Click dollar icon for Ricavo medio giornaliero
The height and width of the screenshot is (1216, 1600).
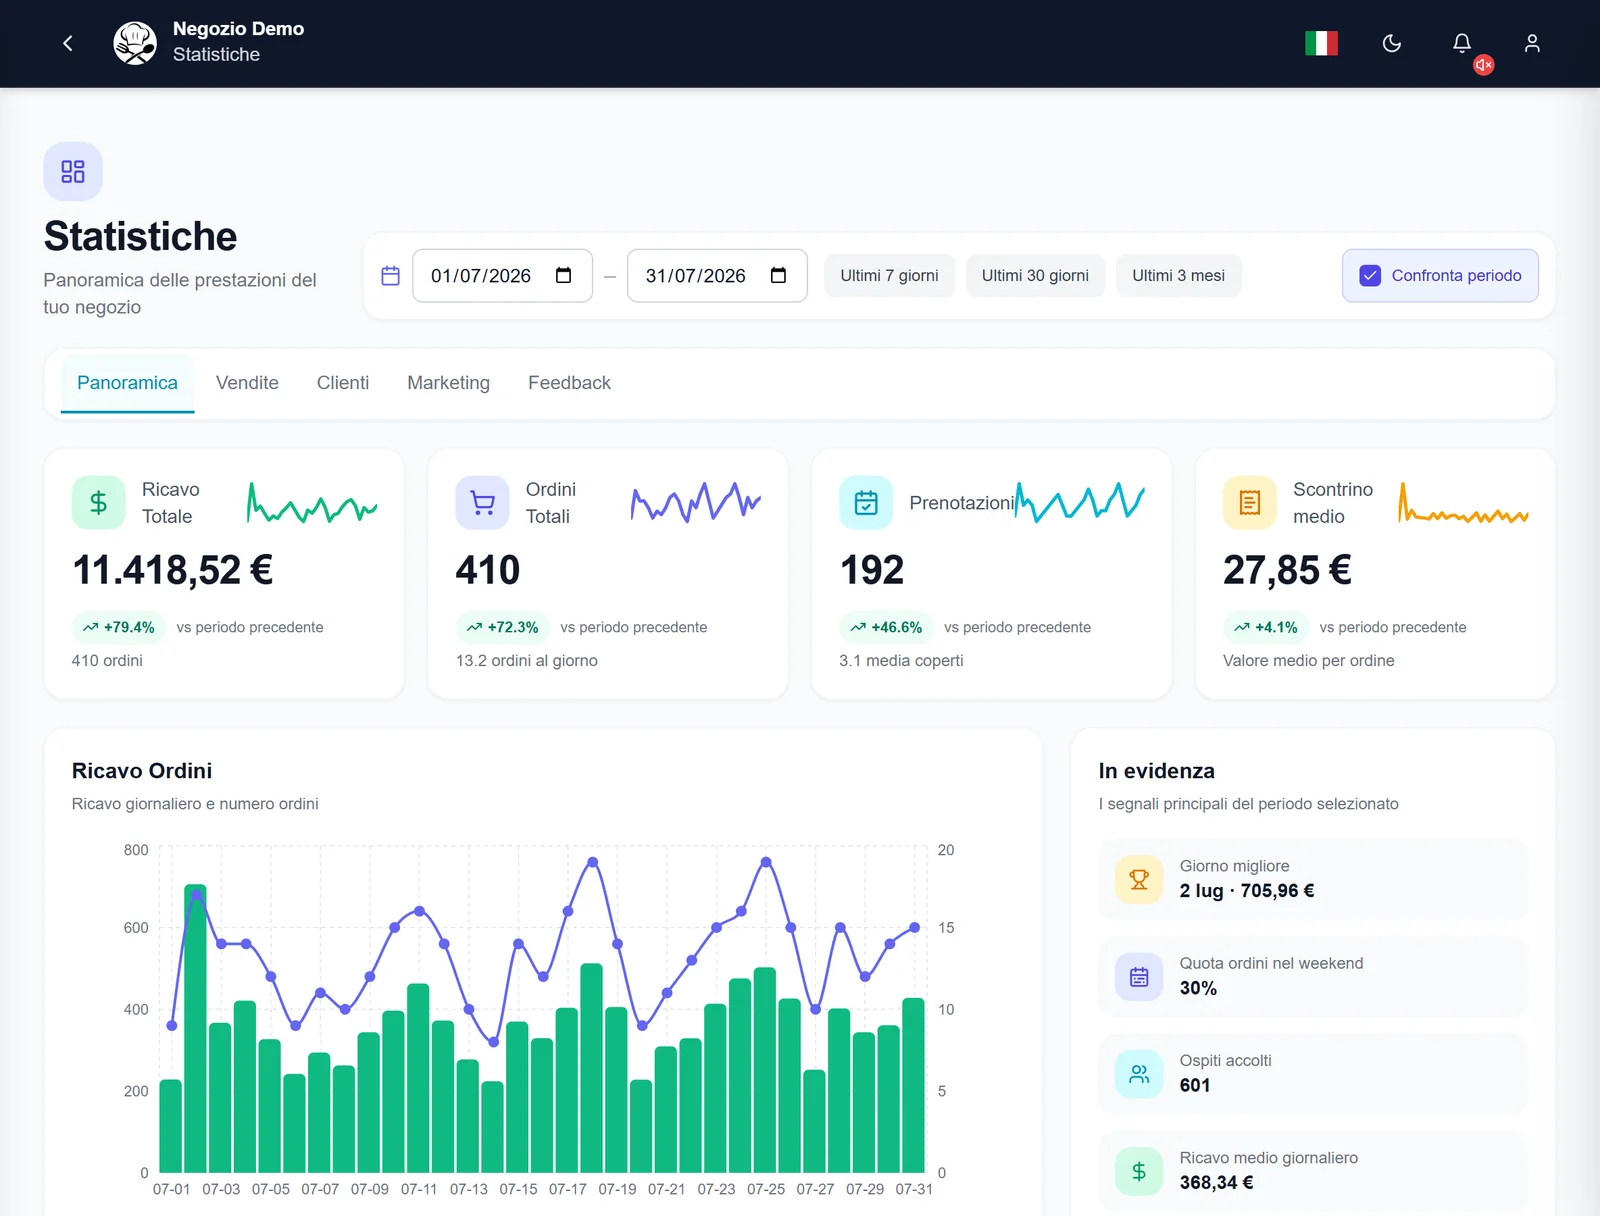[x=1139, y=1171]
